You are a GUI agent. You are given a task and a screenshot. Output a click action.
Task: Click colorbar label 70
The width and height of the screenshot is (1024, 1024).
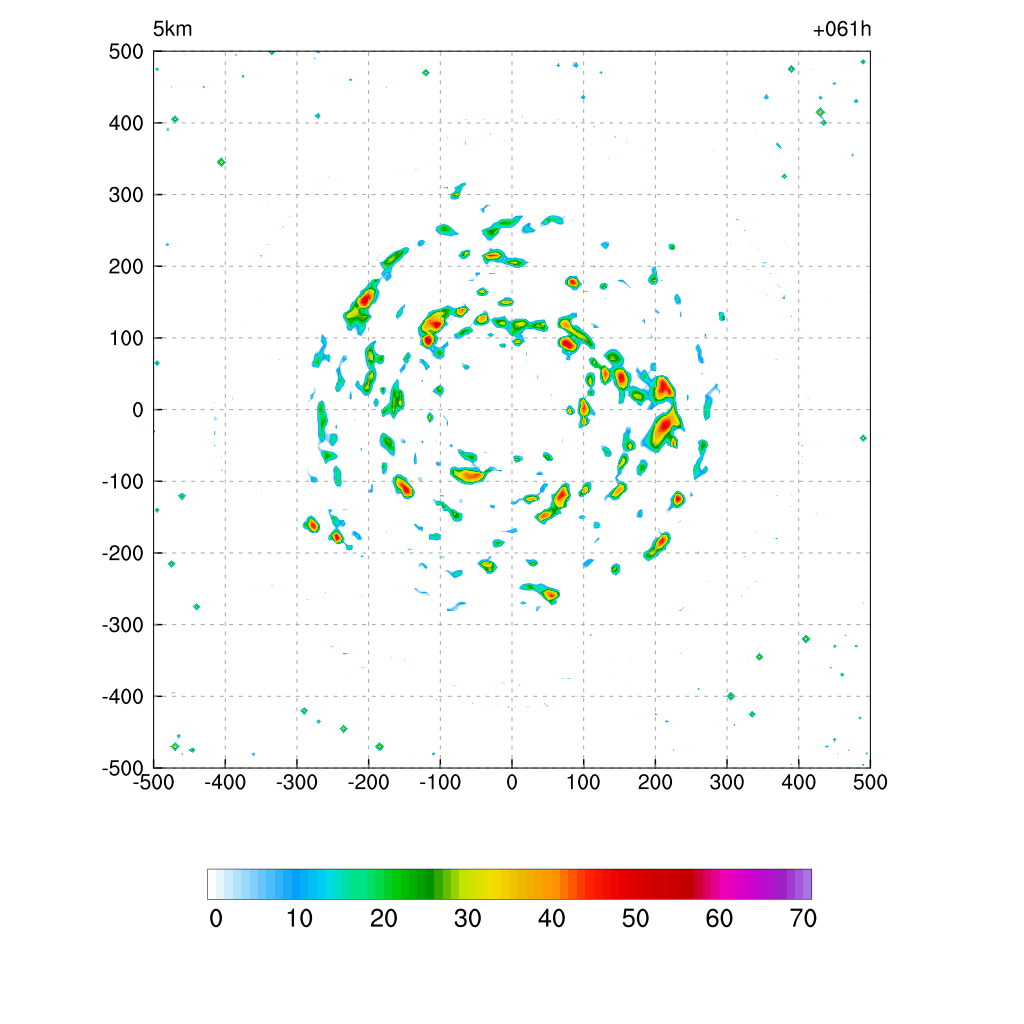pos(803,919)
